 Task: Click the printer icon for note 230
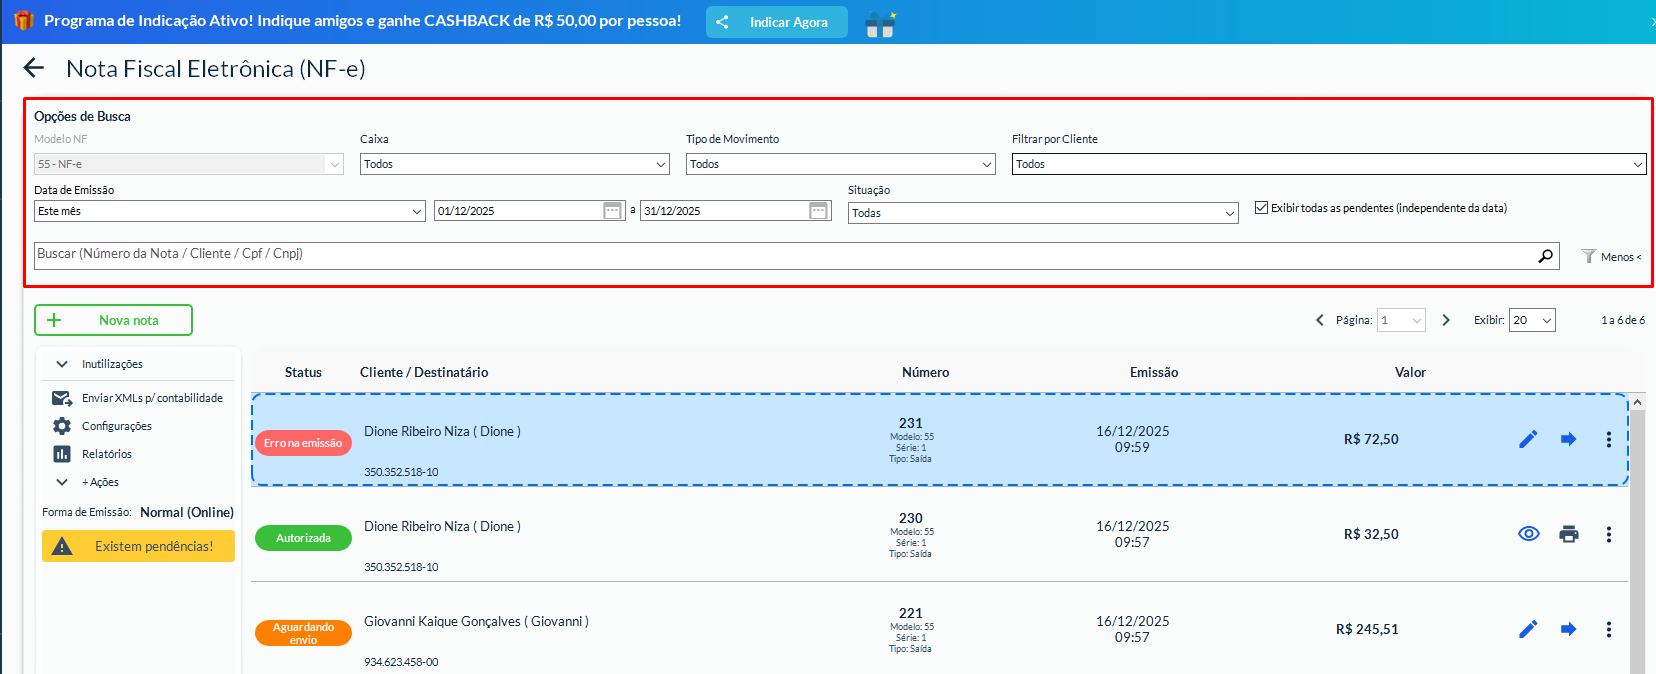click(x=1568, y=534)
